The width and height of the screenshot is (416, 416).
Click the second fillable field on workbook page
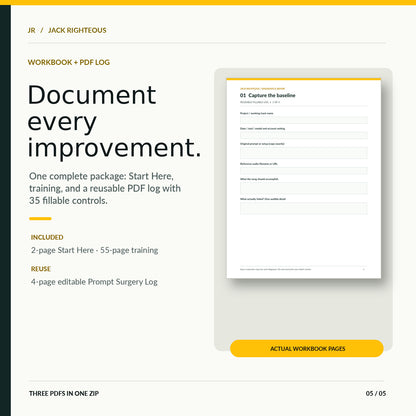click(304, 135)
